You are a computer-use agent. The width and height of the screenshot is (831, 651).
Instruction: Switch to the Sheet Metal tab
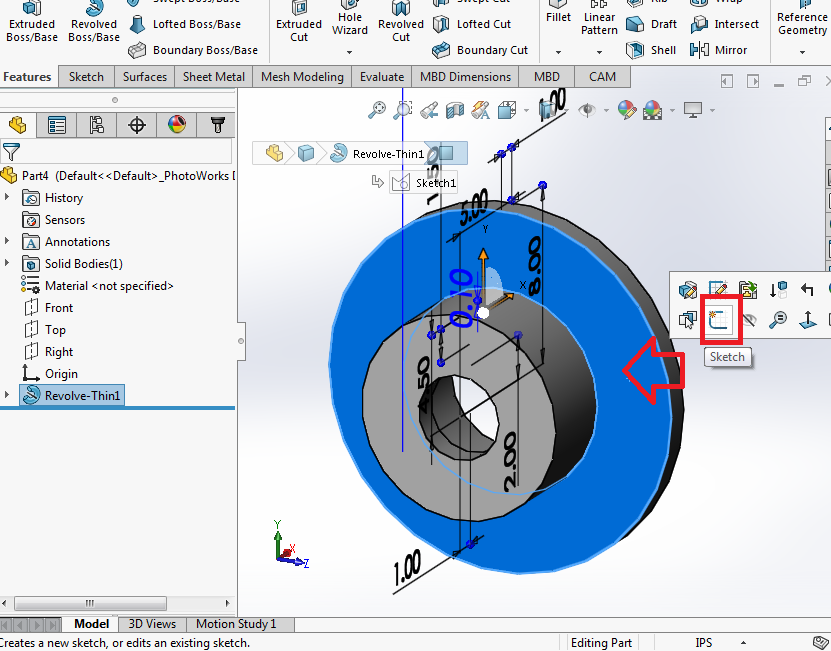[x=213, y=76]
